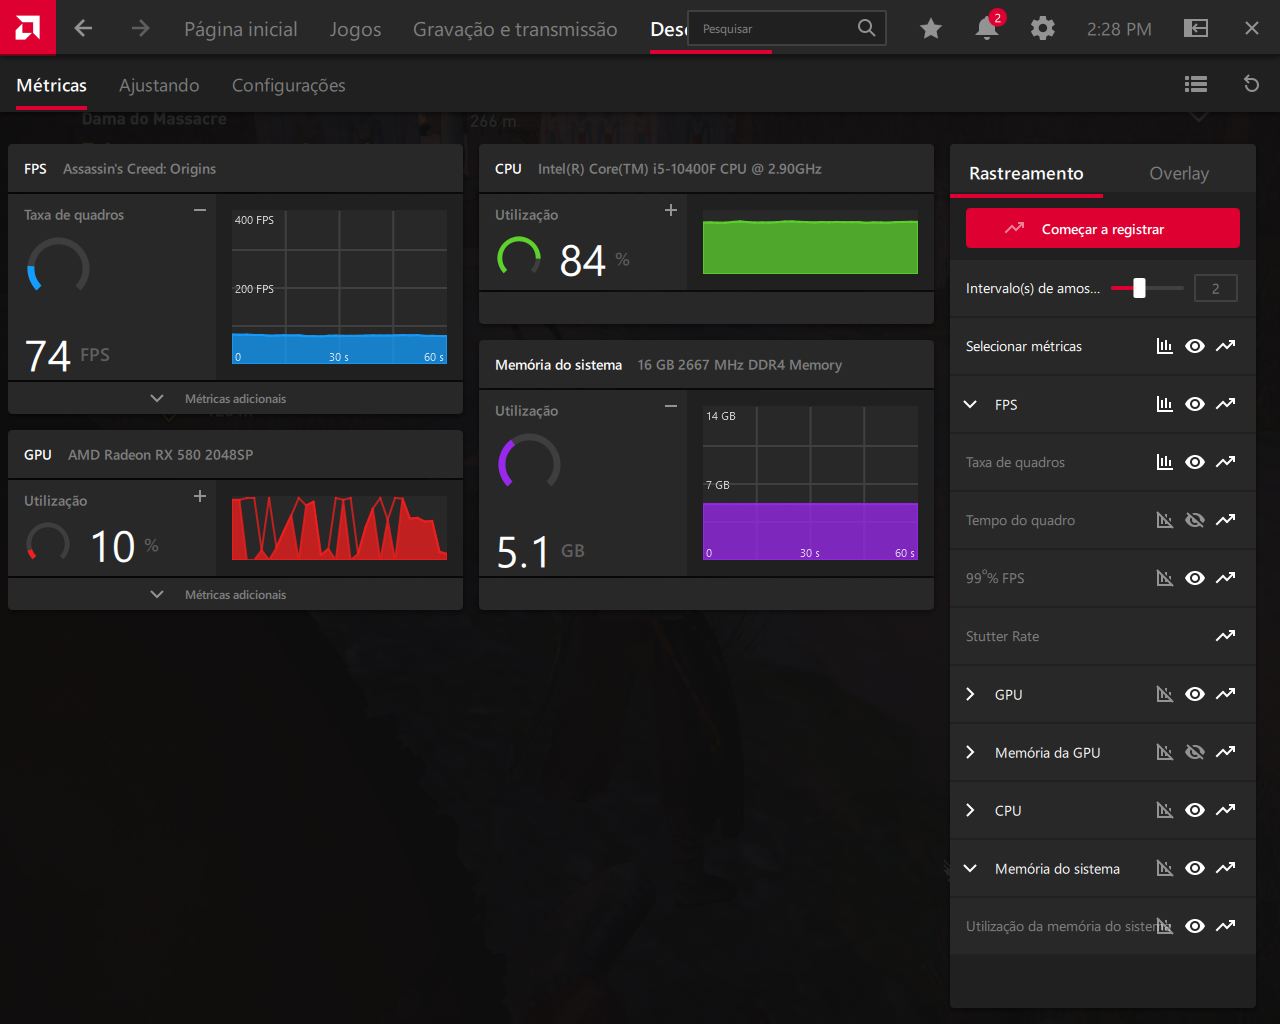The image size is (1280, 1024).
Task: Show hidden Memória da GPU overlay
Action: pos(1195,752)
